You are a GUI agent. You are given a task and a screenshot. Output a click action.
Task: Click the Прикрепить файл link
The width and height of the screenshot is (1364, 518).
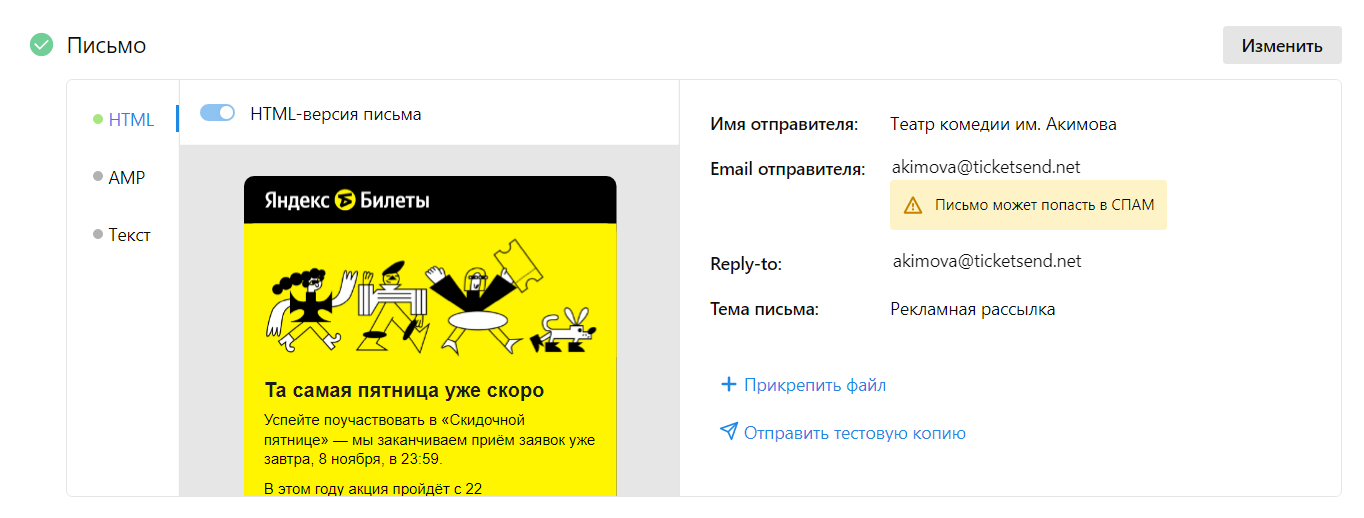tap(814, 385)
